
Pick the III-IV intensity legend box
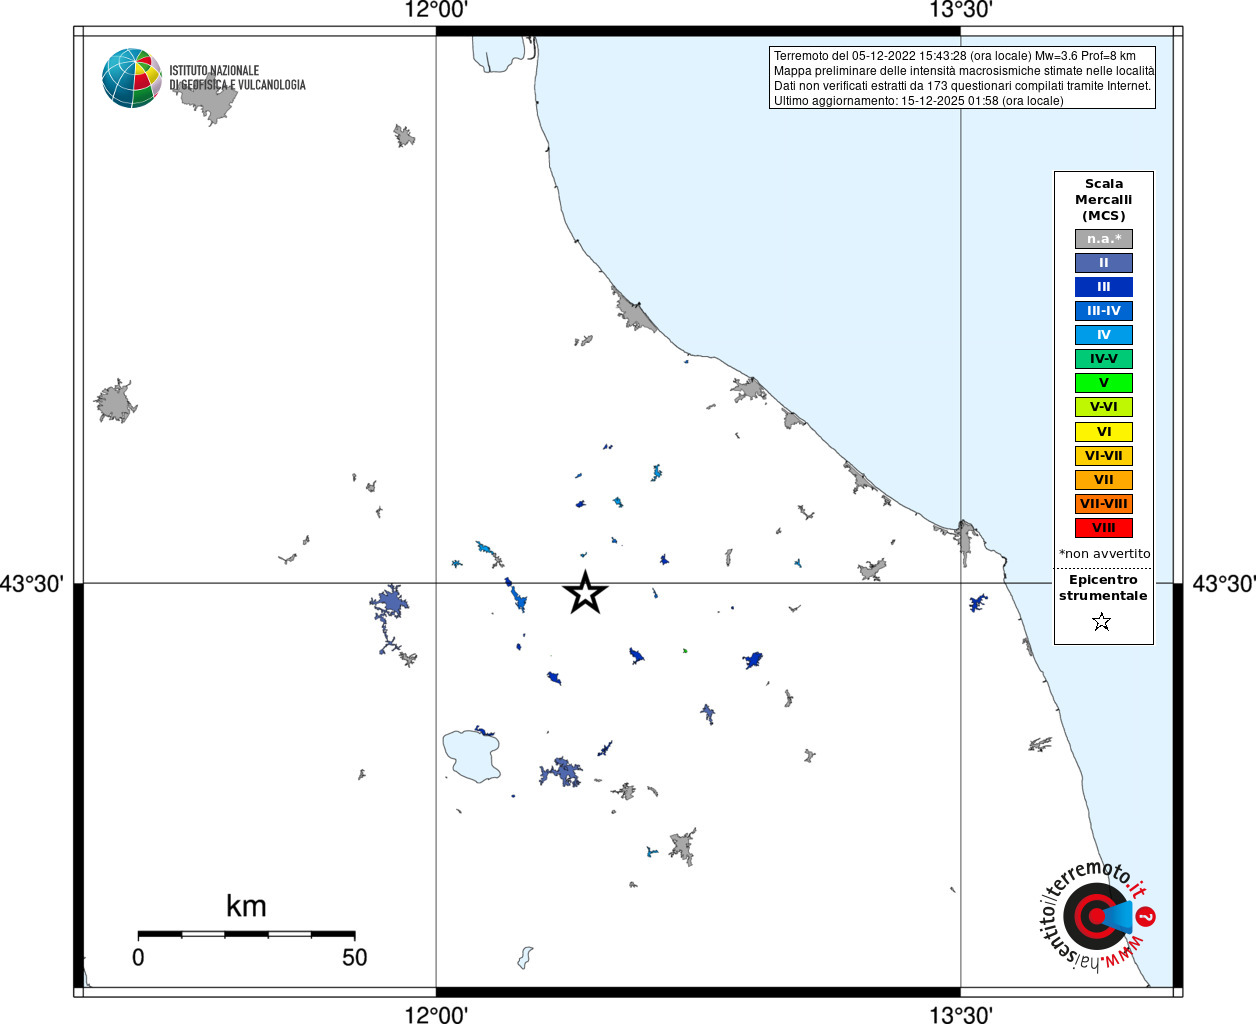(1103, 311)
